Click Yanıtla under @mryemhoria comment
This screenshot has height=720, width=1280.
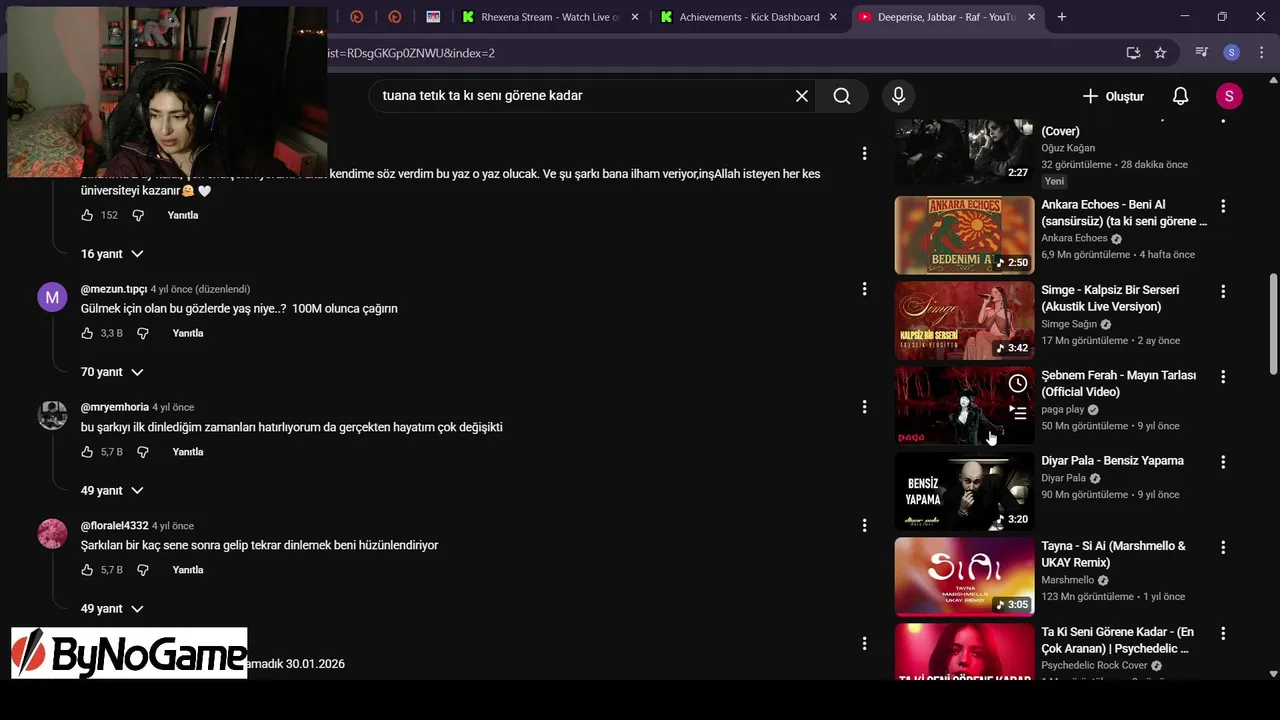point(188,452)
